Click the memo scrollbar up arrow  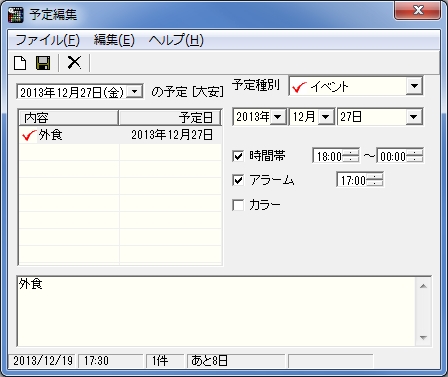coord(423,286)
